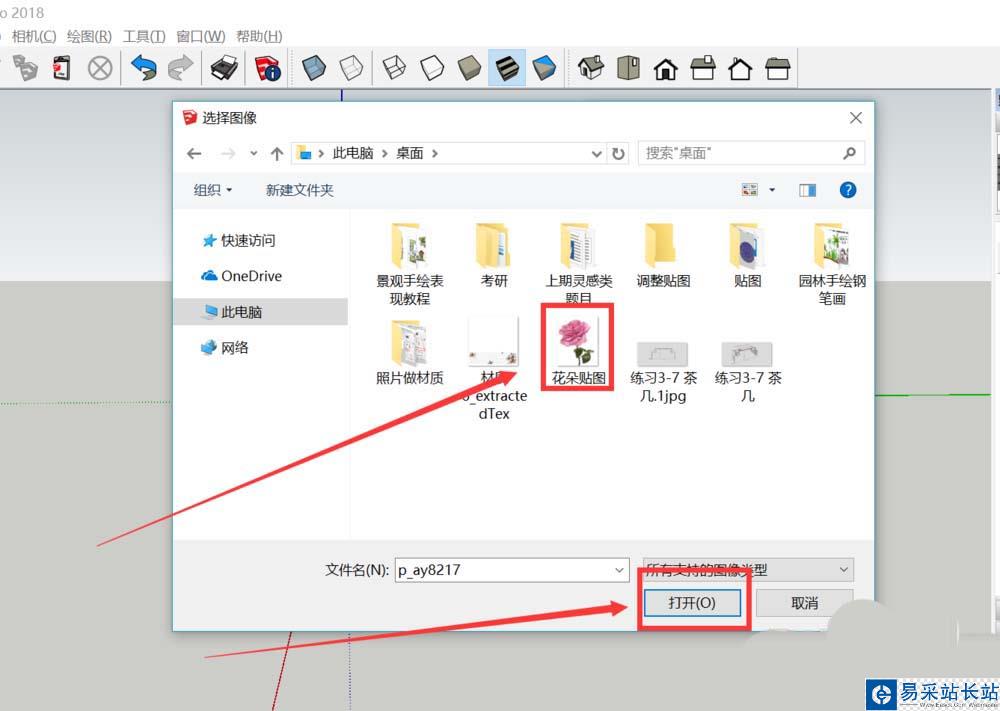The height and width of the screenshot is (711, 1000).
Task: Open recent locations dropdown arrow
Action: point(254,154)
